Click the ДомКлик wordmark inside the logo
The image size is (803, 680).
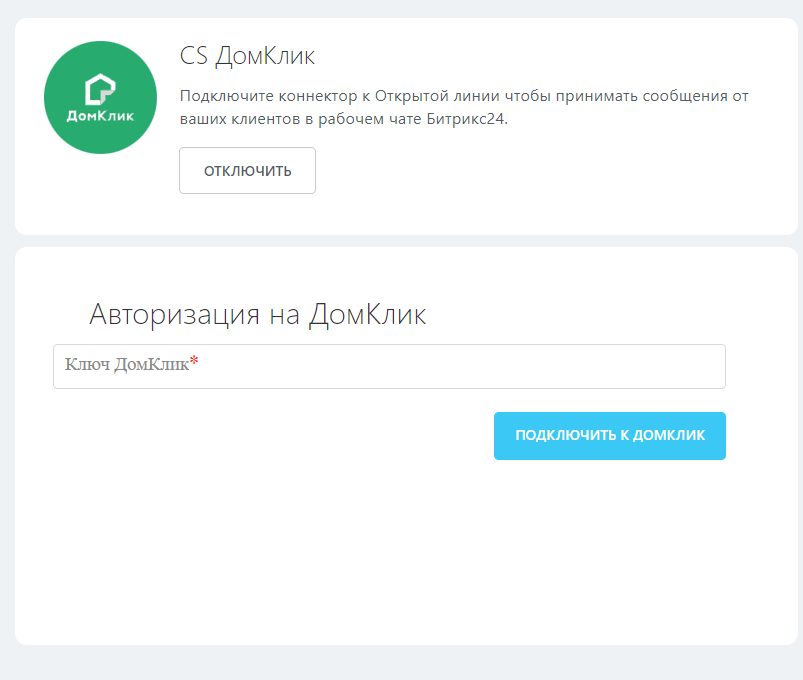point(100,115)
